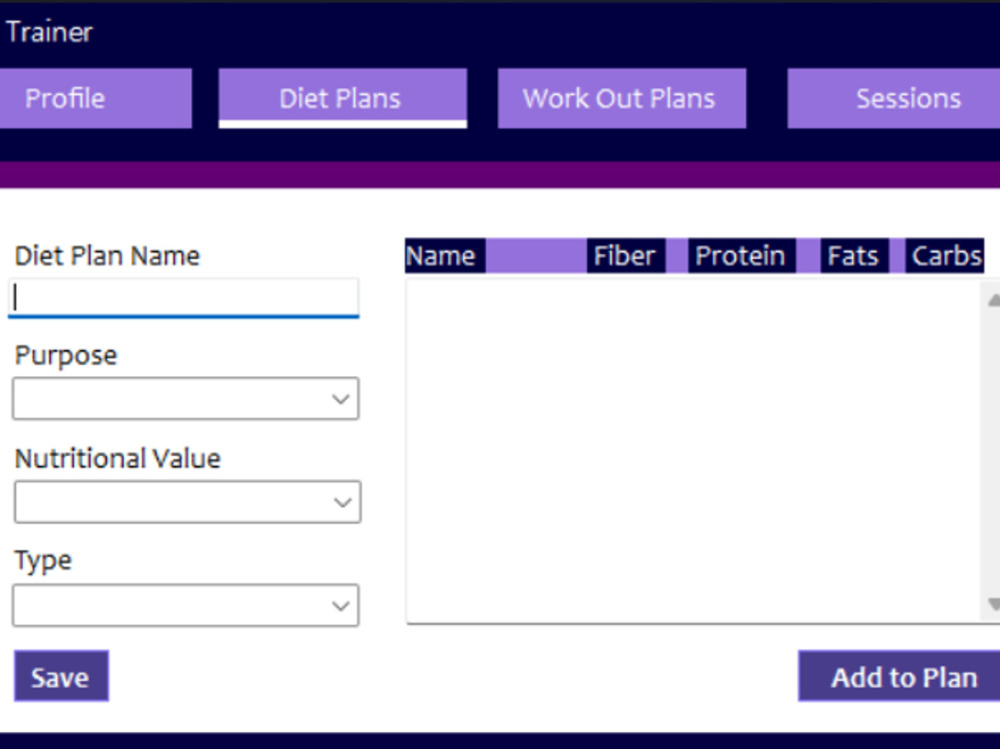Click the Fats column header

(852, 255)
